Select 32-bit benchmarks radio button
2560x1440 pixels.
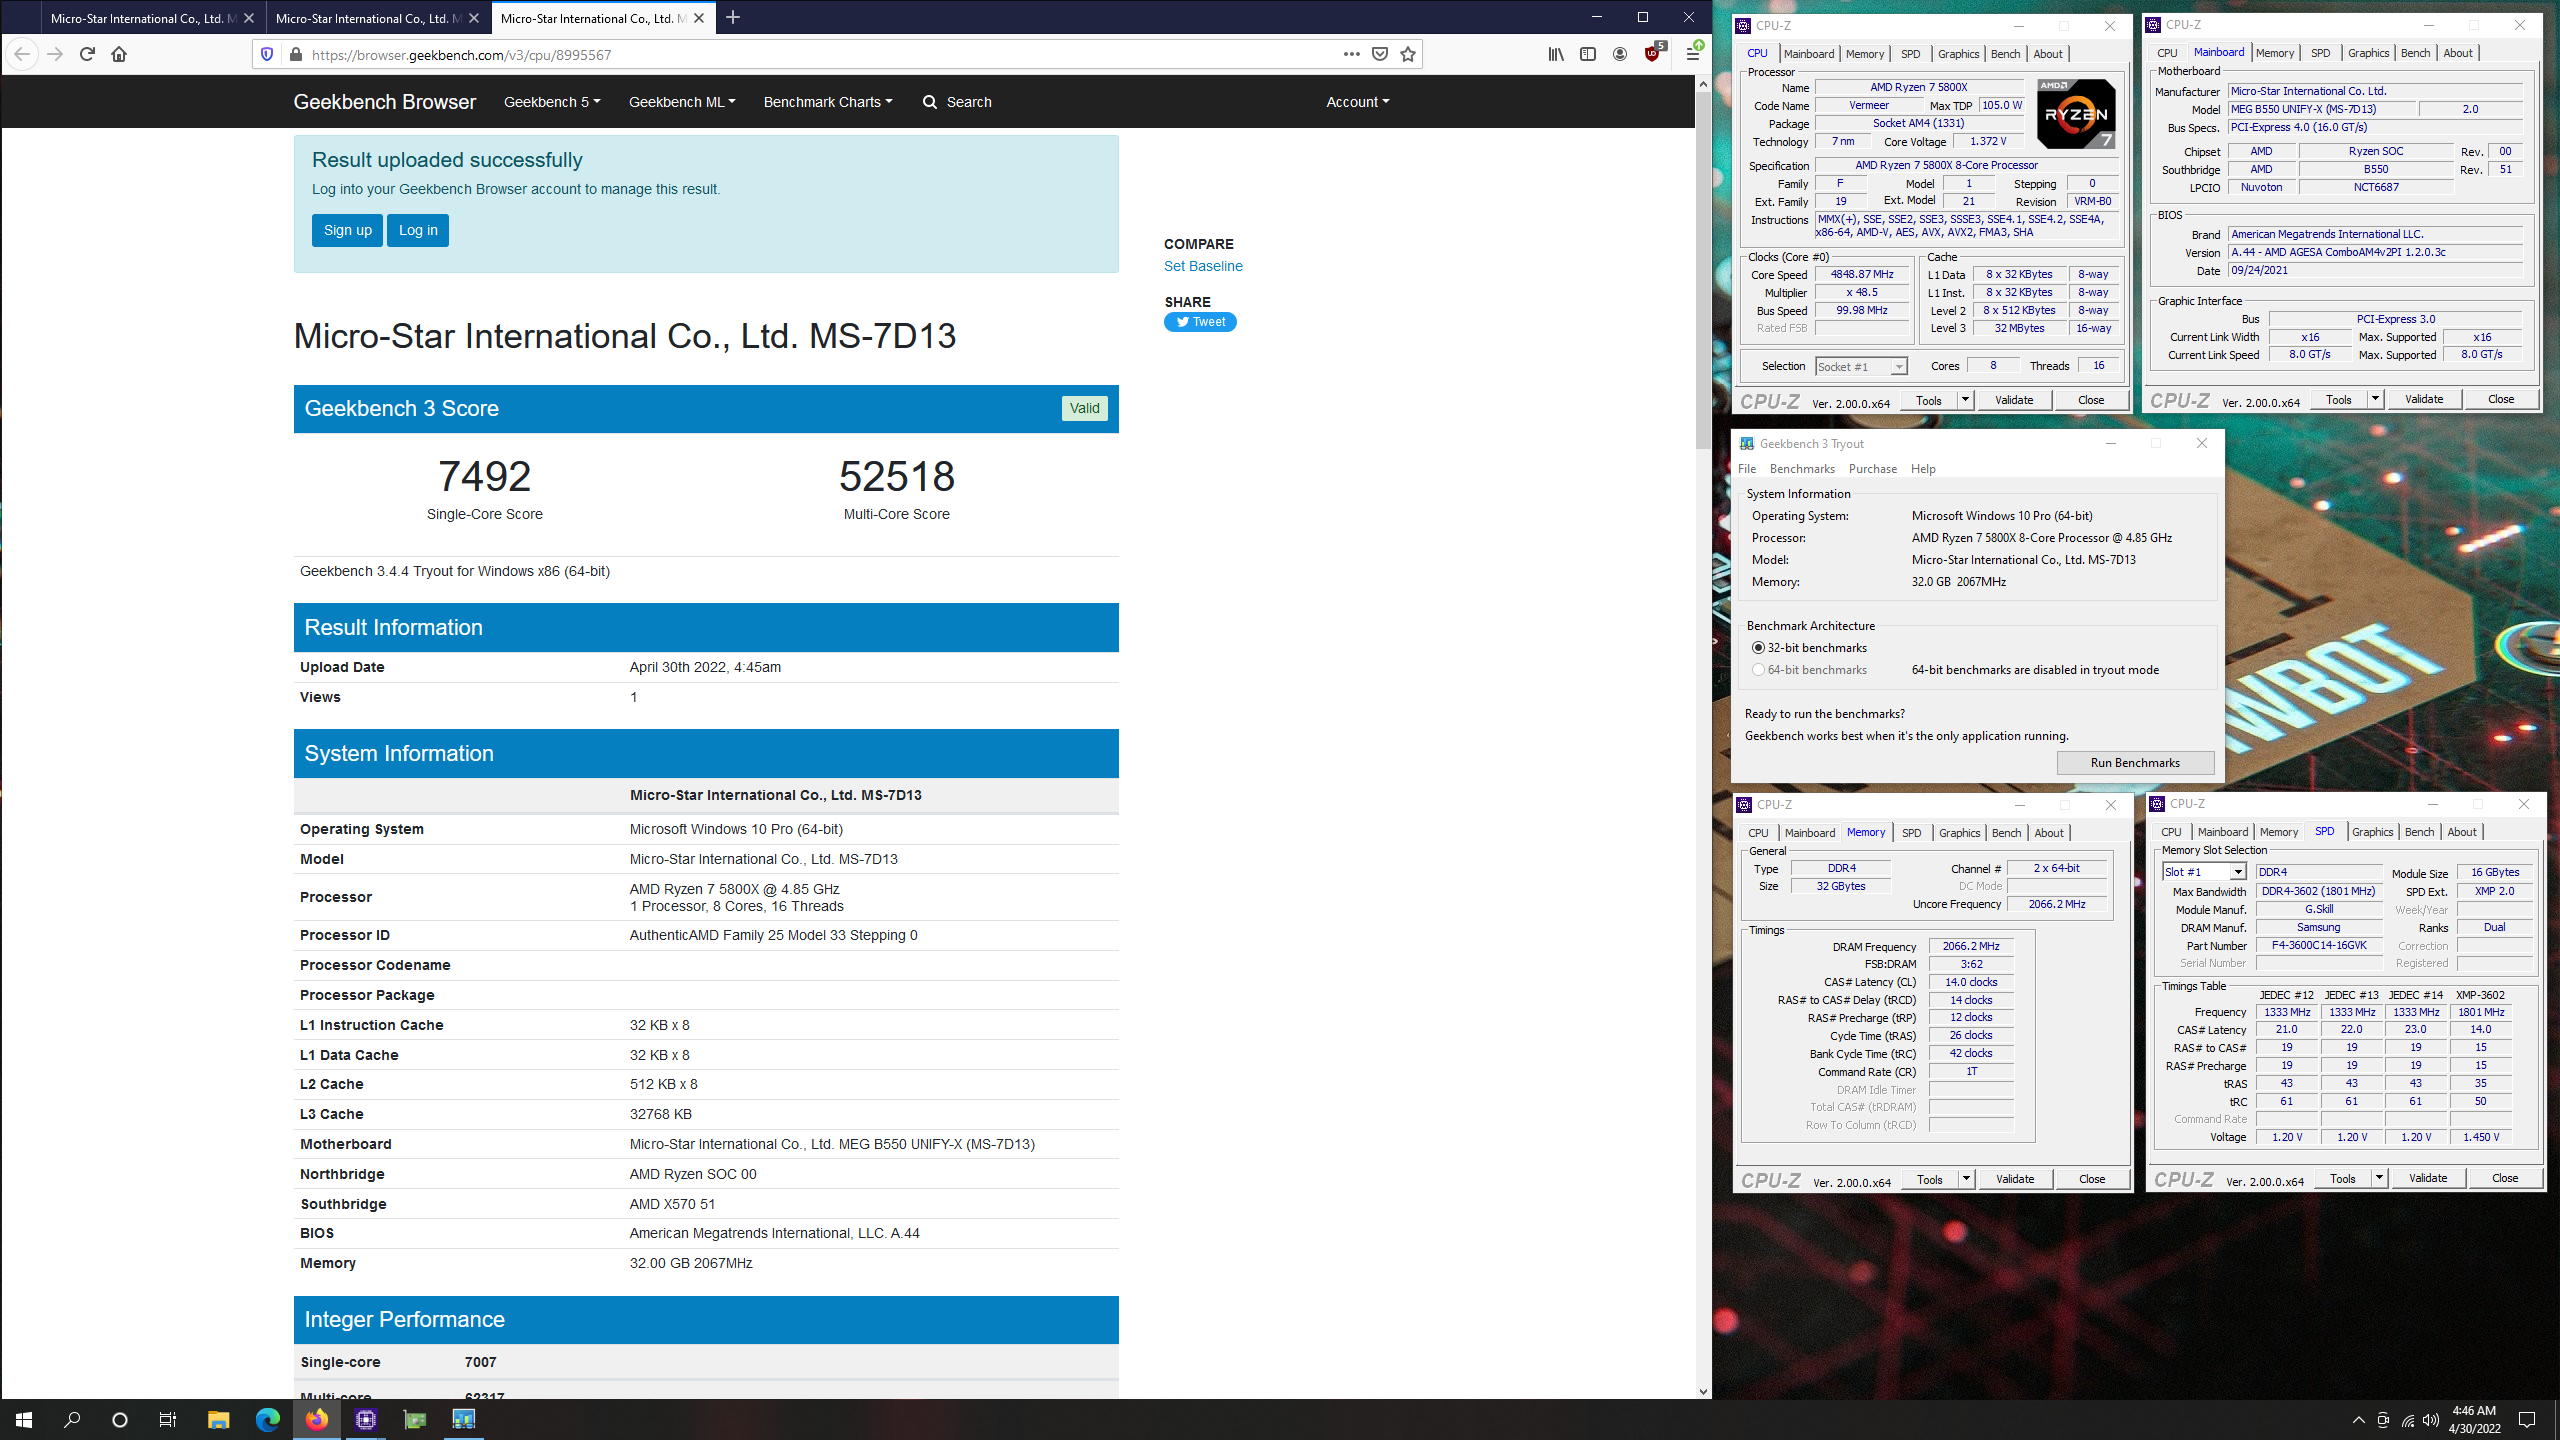(1758, 648)
